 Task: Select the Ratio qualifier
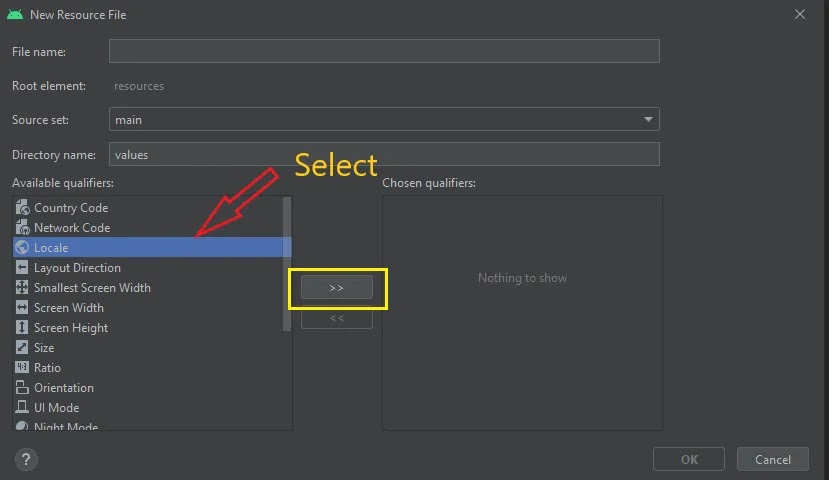coord(152,367)
